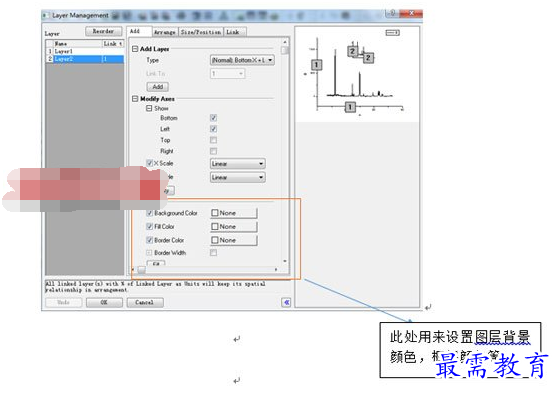
Task: Click the horizontal scrollbar thumb
Action: pyautogui.click(x=141, y=270)
